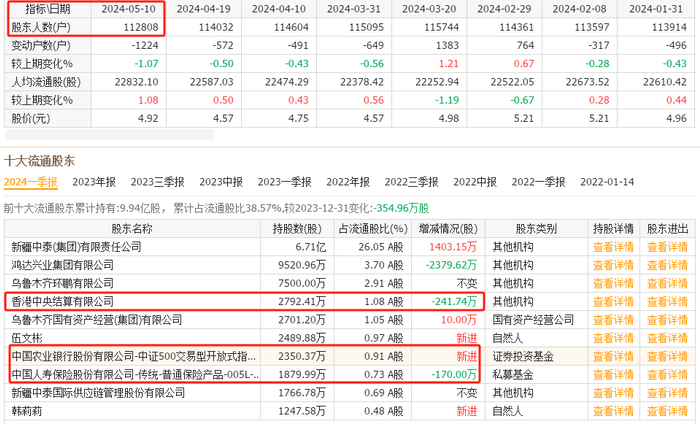Click the horizontal scrollbar under shareholder count table
700x424 pixels.
click(x=109, y=134)
